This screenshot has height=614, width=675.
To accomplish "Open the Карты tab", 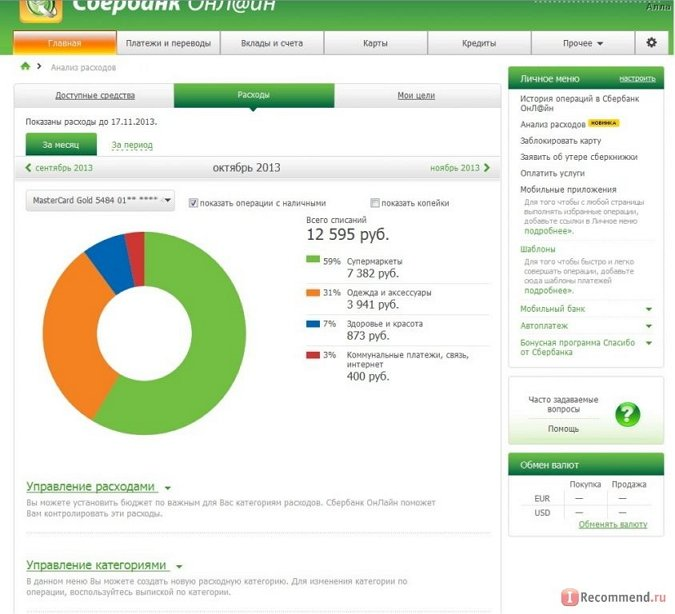I will point(375,43).
